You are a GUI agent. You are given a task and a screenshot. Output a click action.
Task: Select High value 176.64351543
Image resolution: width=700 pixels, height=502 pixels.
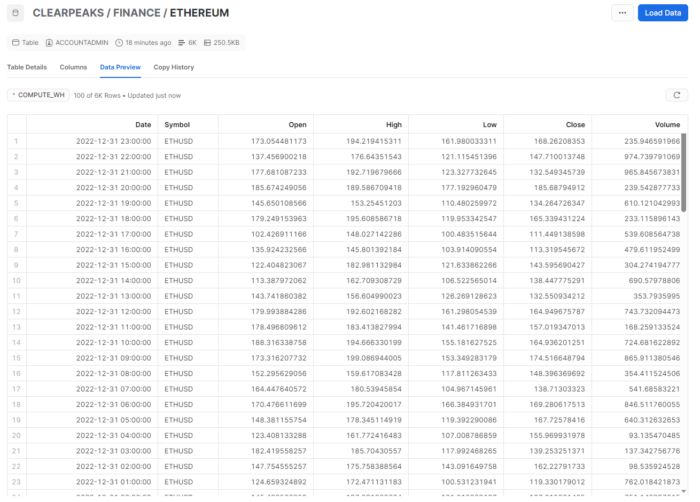pos(376,157)
